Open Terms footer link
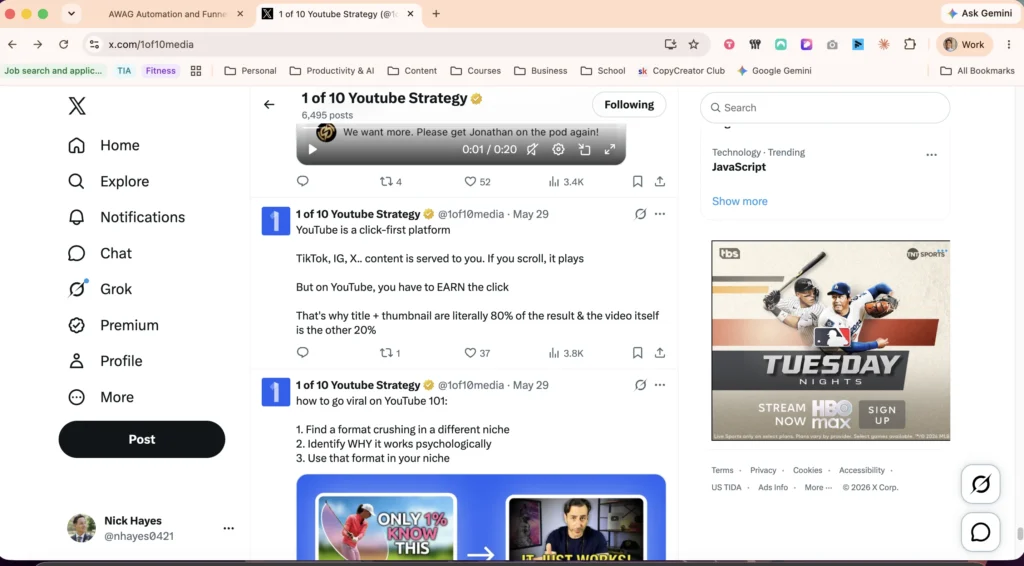The width and height of the screenshot is (1024, 566). tap(722, 470)
